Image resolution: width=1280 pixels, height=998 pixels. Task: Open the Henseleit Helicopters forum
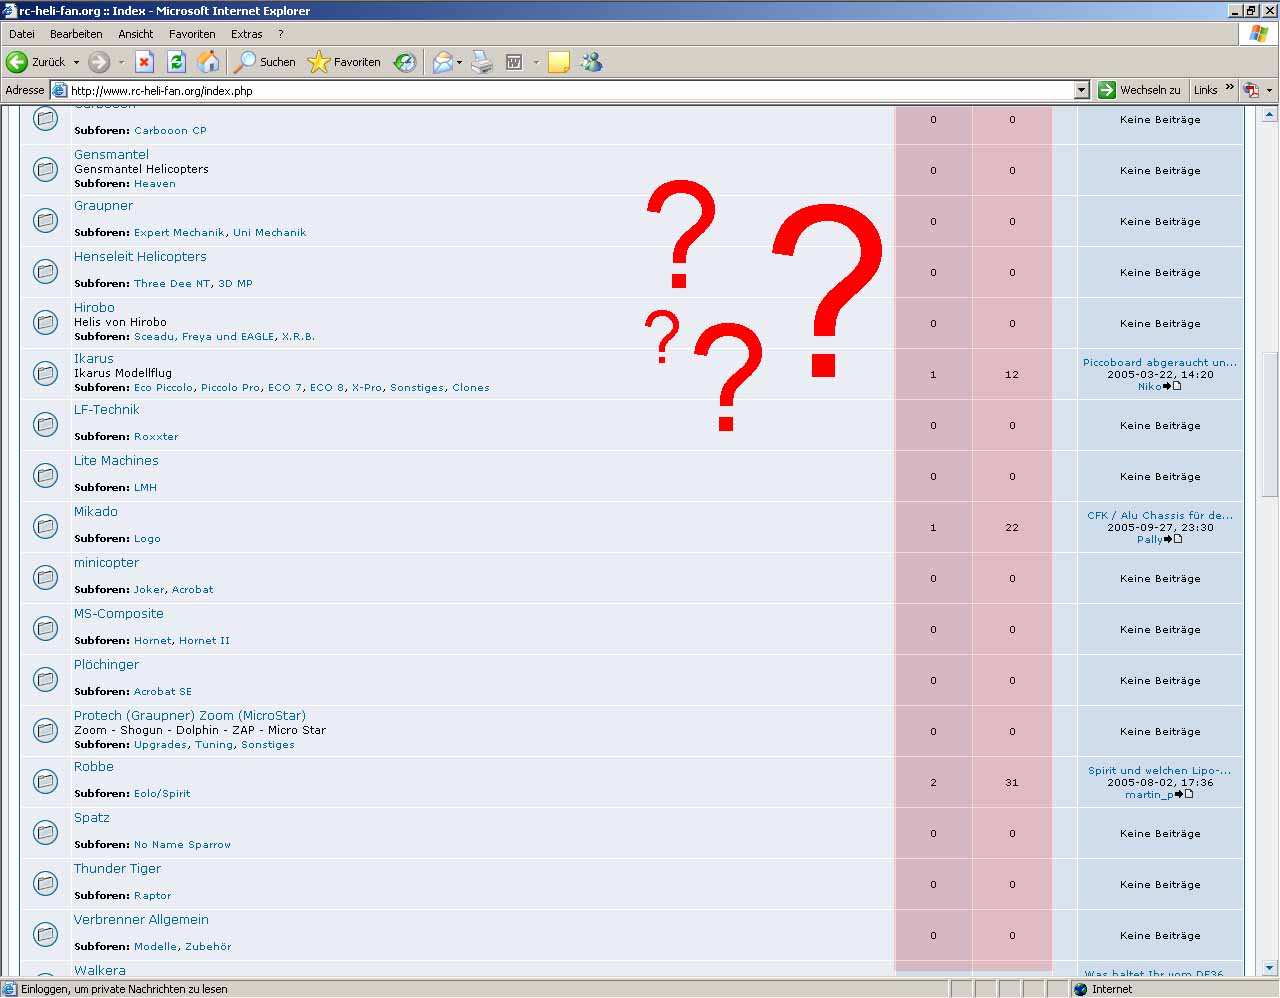(x=140, y=256)
